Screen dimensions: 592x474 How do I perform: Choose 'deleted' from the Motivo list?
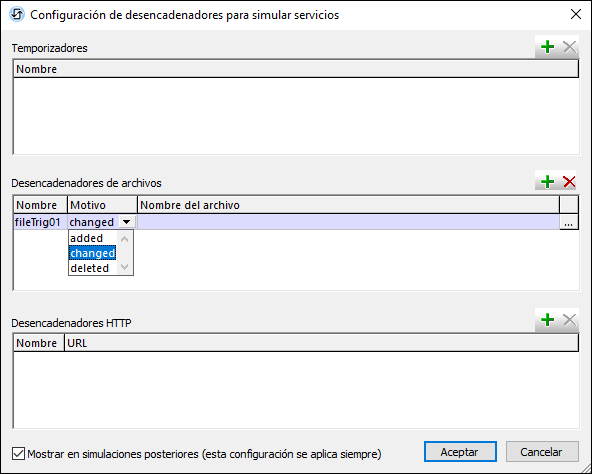click(89, 268)
